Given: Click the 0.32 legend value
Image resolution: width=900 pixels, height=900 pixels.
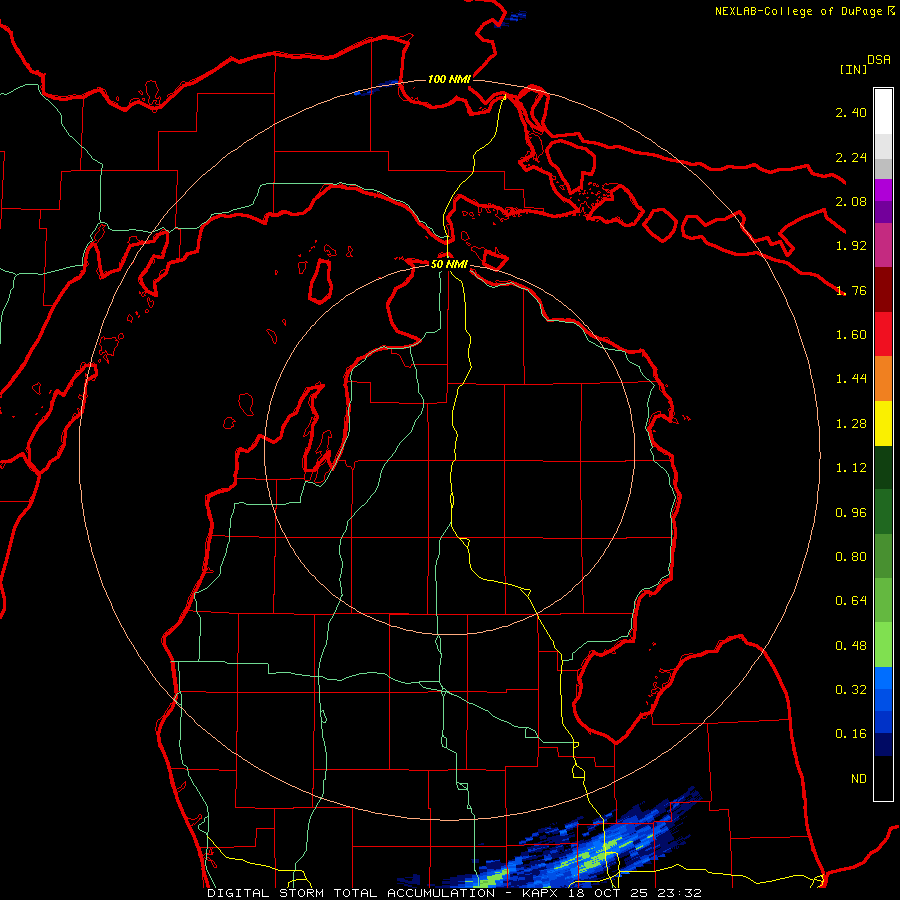Looking at the screenshot, I should point(851,690).
